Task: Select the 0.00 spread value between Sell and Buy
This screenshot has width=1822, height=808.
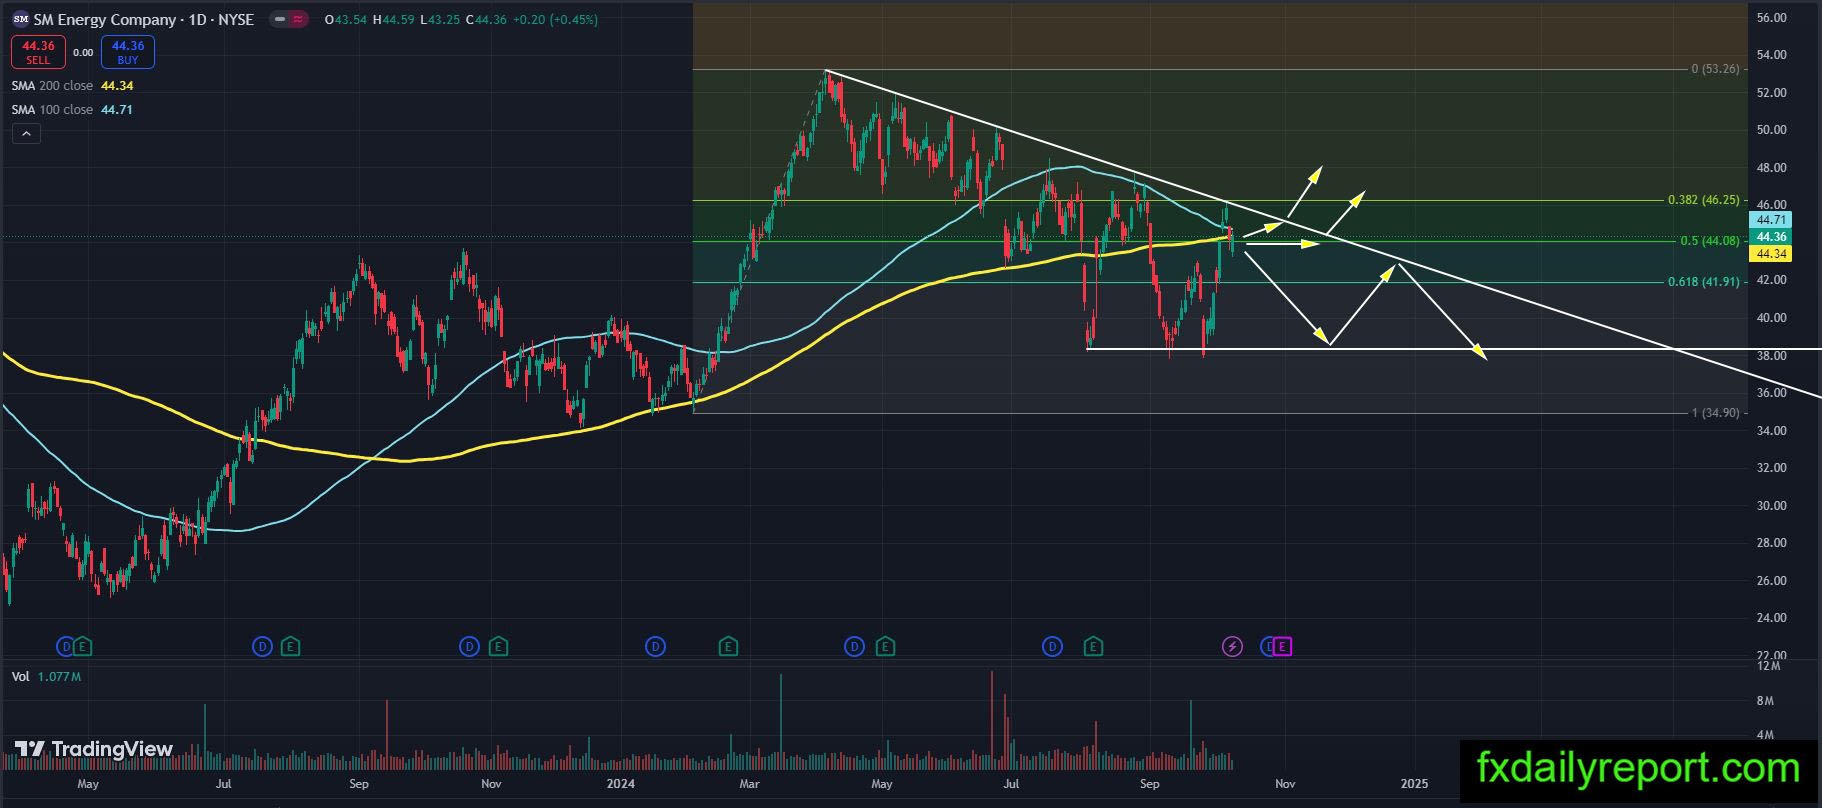Action: pos(83,53)
